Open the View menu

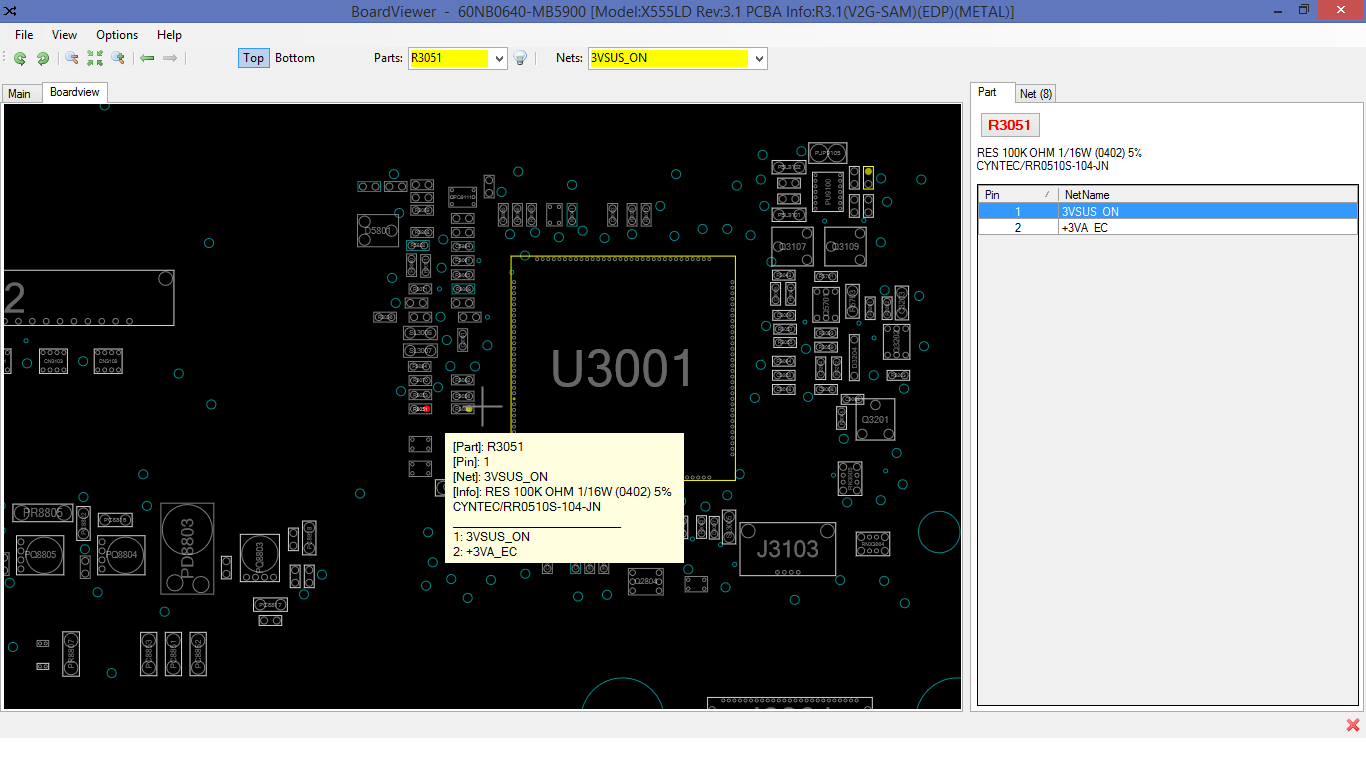[64, 35]
